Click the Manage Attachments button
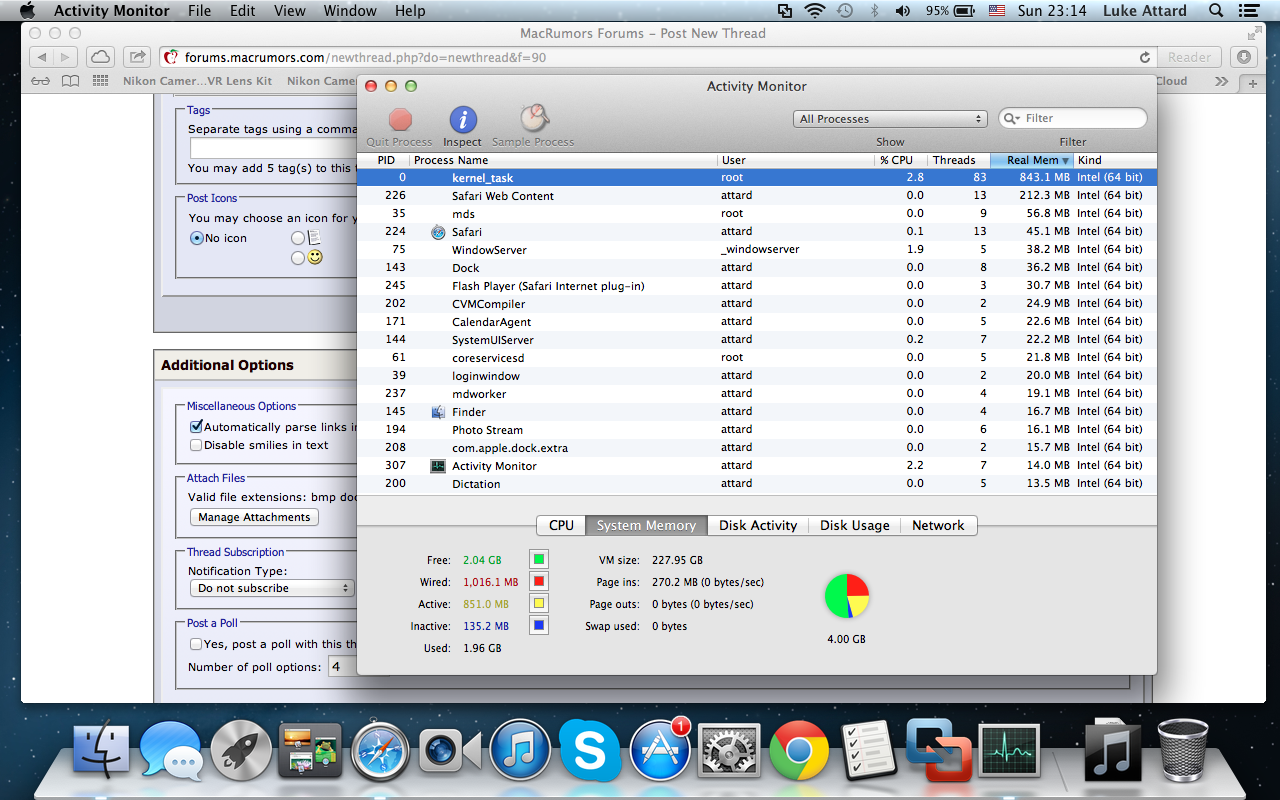 click(x=254, y=517)
